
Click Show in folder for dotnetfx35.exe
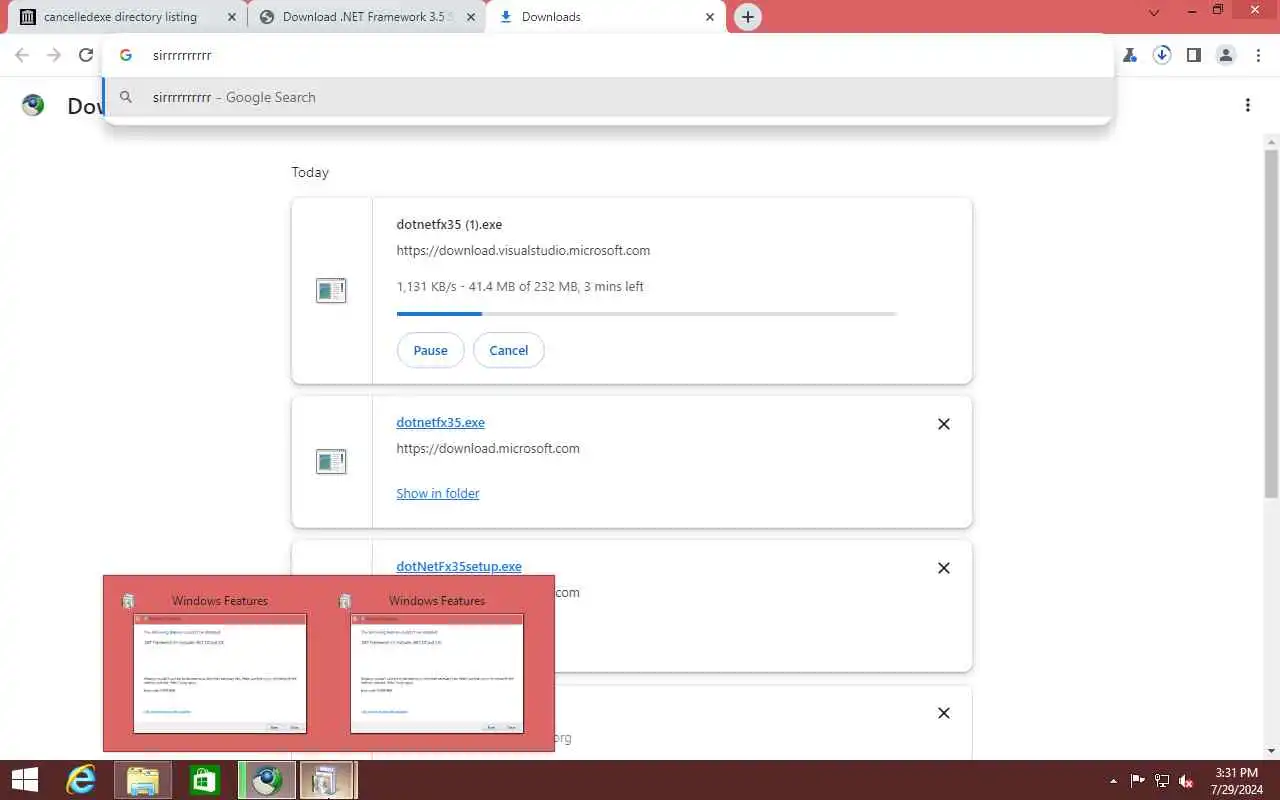(438, 493)
